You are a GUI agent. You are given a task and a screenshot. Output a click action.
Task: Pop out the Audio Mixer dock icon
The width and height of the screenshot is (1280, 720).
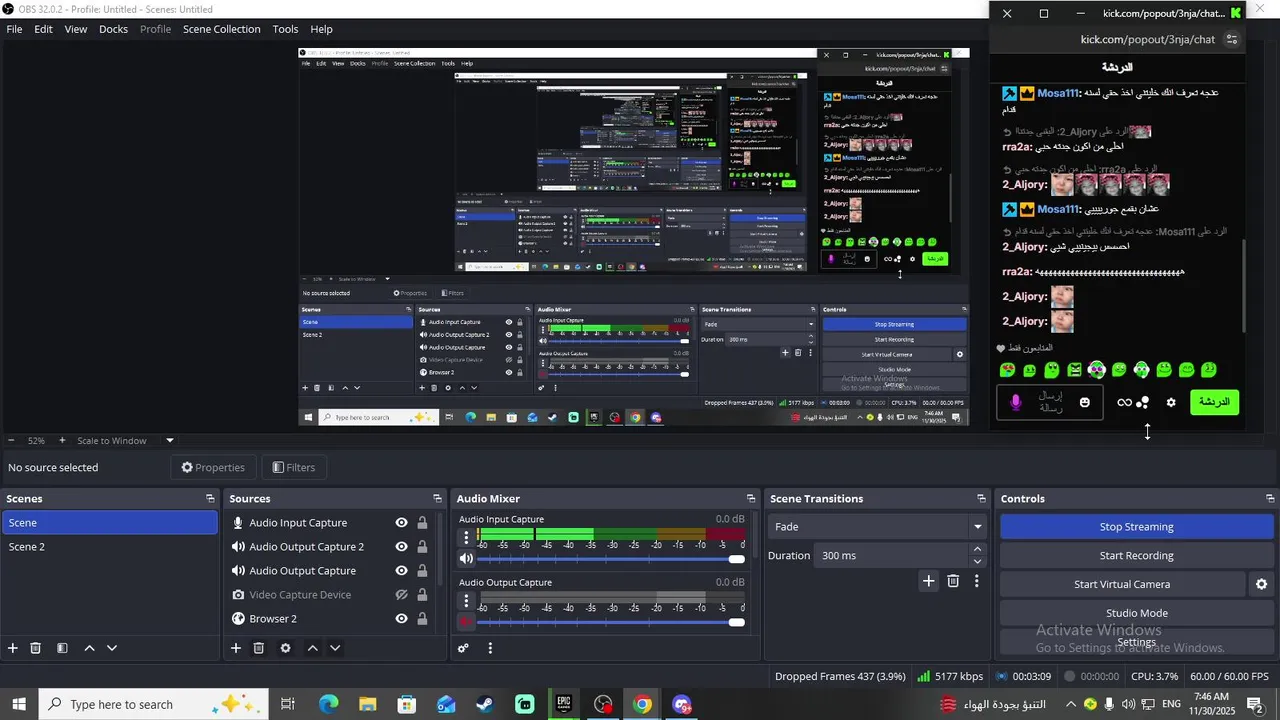coord(751,498)
